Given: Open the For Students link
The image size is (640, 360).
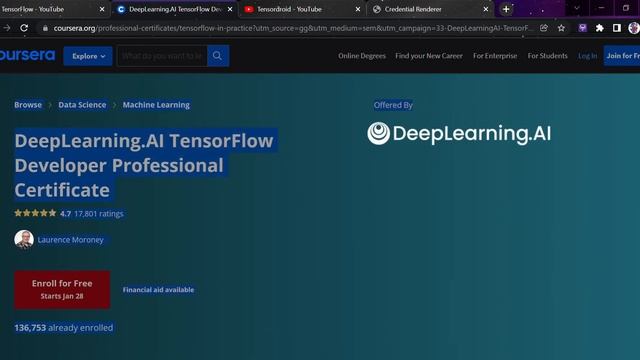Looking at the screenshot, I should (547, 56).
